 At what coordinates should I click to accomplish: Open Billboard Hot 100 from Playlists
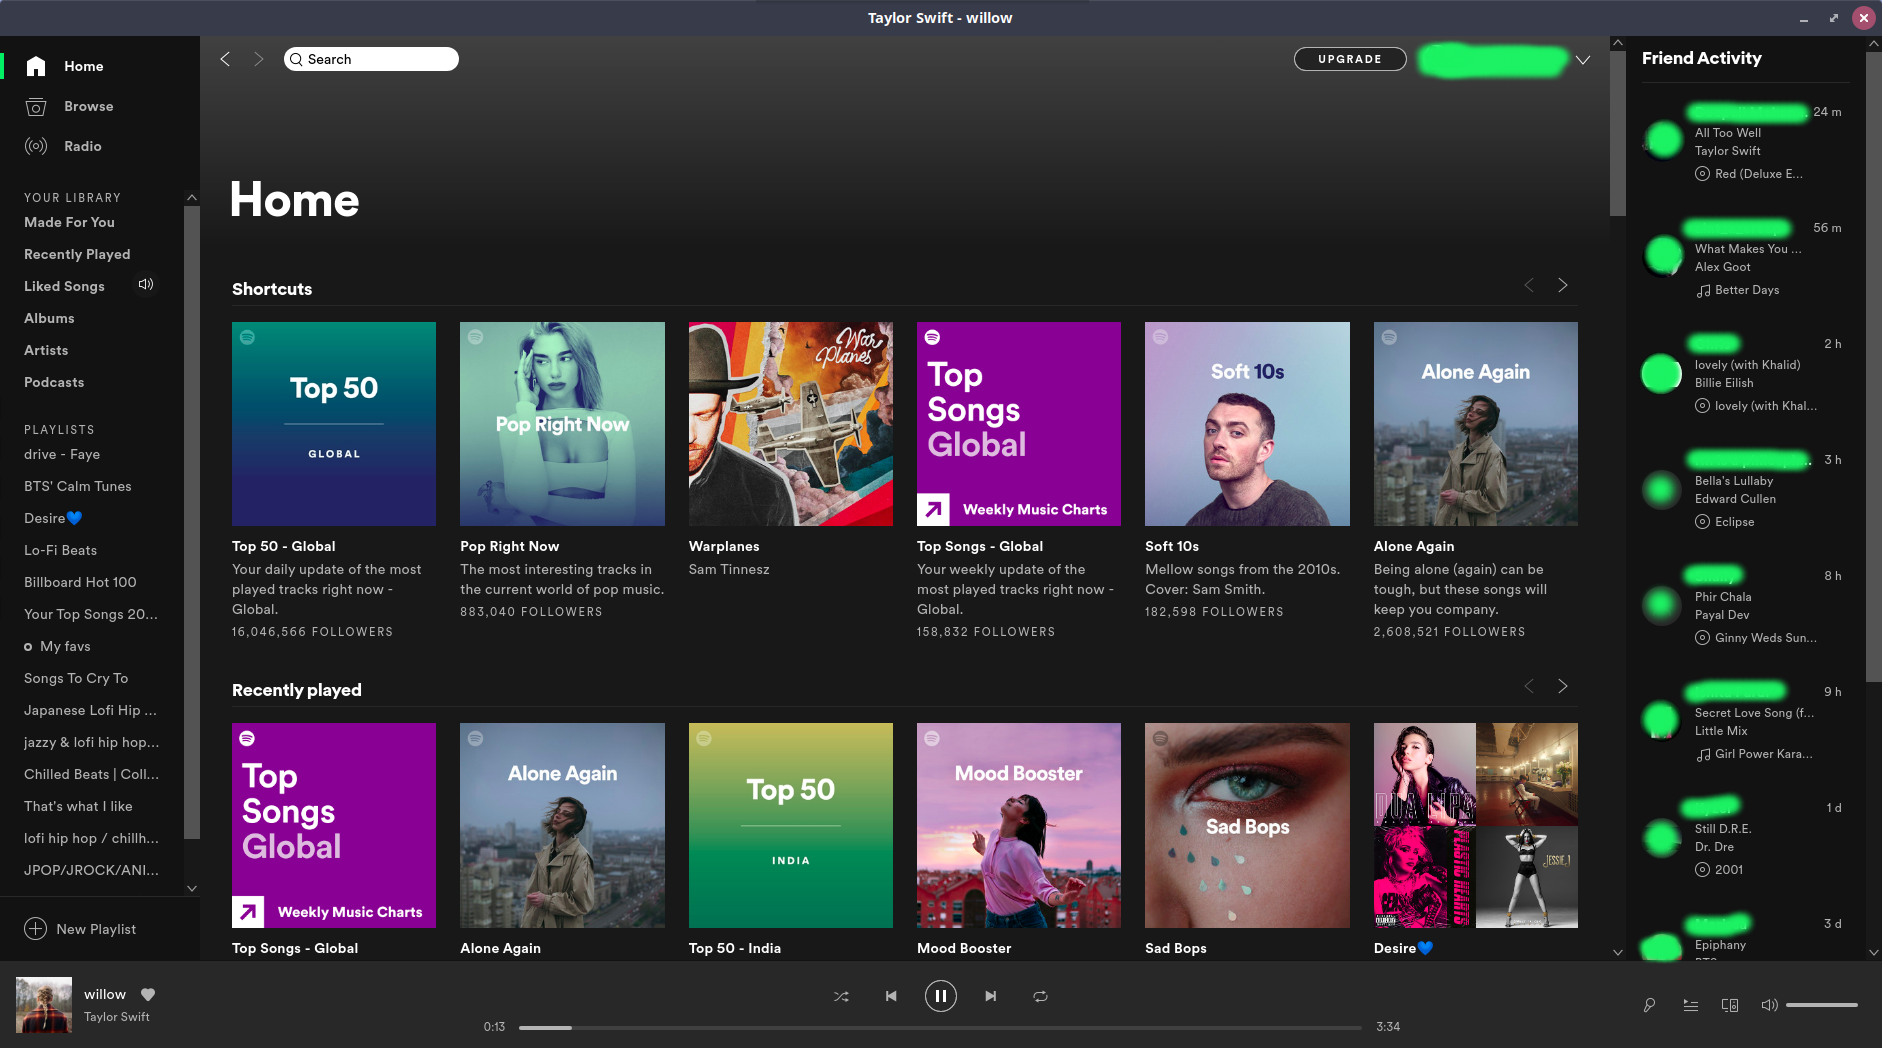point(80,582)
